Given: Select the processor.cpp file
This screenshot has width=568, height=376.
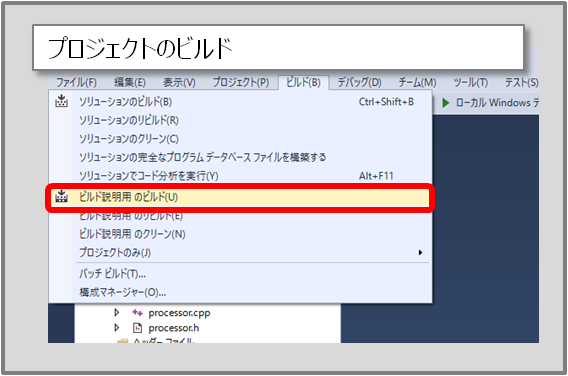Looking at the screenshot, I should (179, 313).
